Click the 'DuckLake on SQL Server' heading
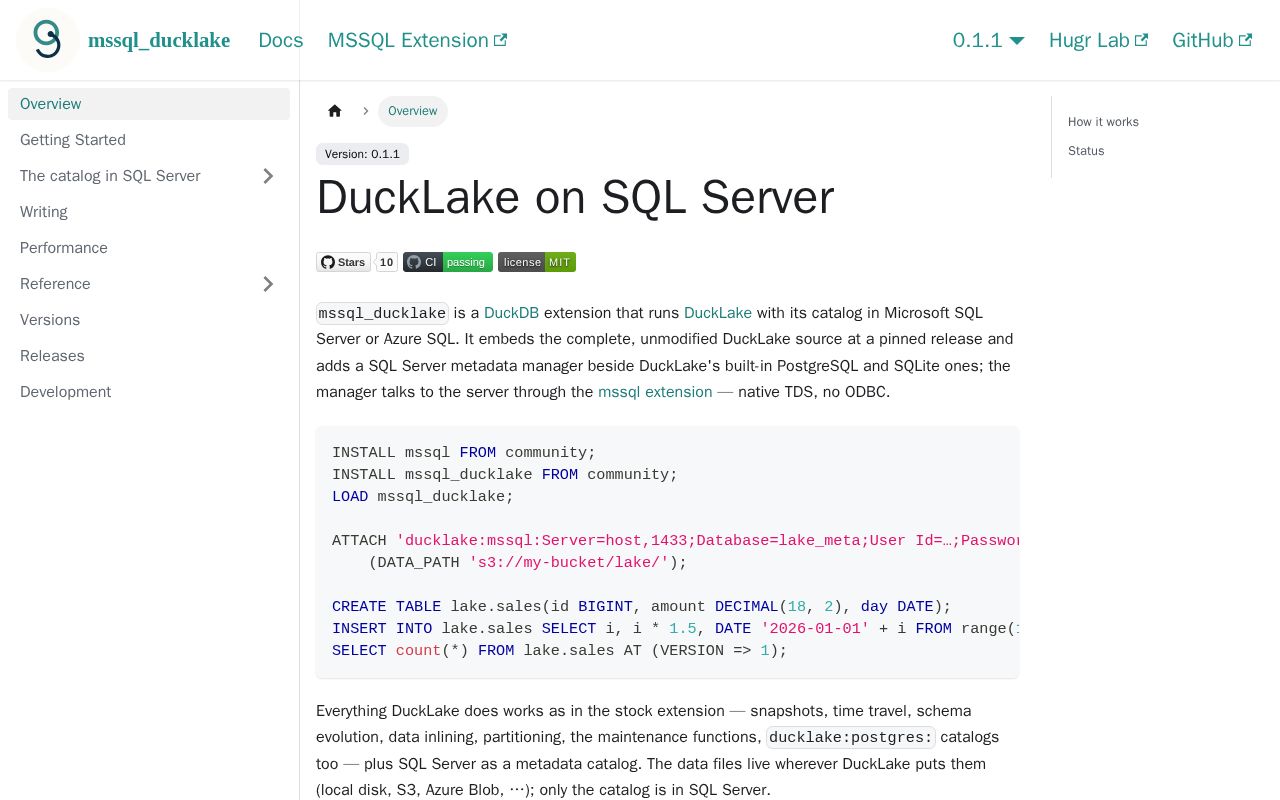This screenshot has width=1280, height=800. coord(575,197)
